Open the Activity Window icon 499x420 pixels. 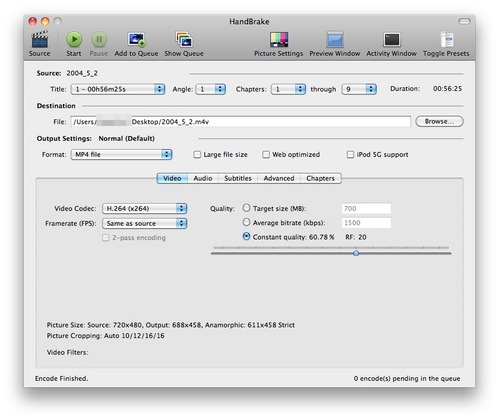click(x=391, y=40)
